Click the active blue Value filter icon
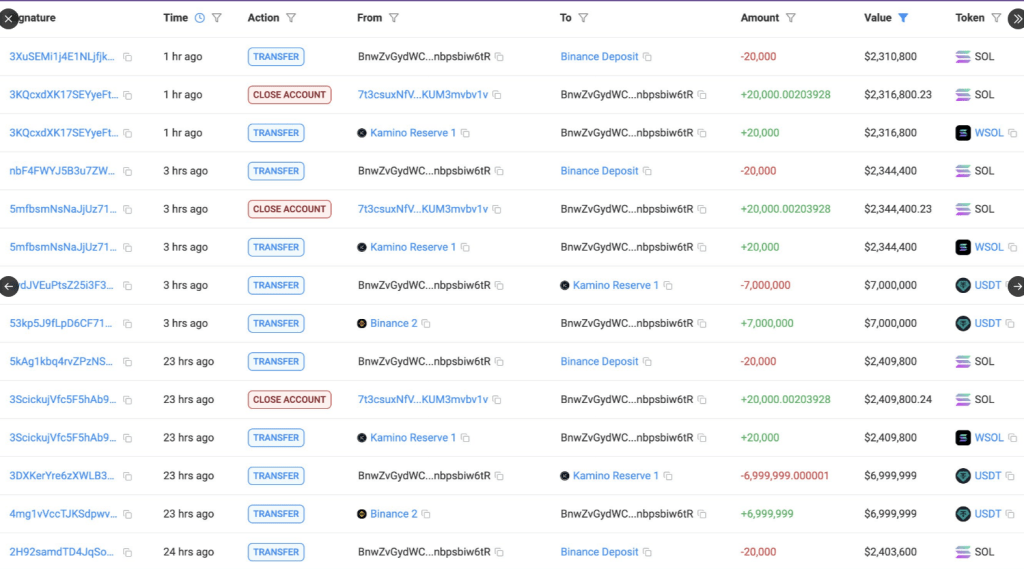Screen dimensions: 1024x569 pos(903,18)
